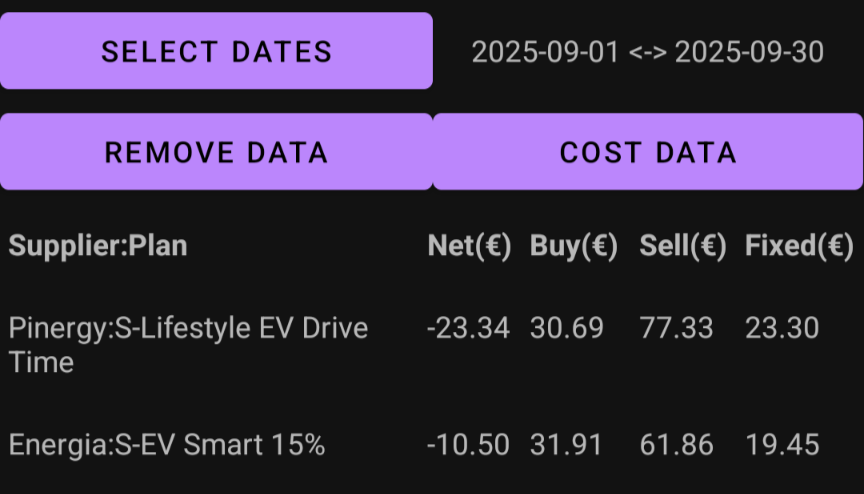Tap Energia buy cost 31.91
Screen dimensions: 864x494
567,444
